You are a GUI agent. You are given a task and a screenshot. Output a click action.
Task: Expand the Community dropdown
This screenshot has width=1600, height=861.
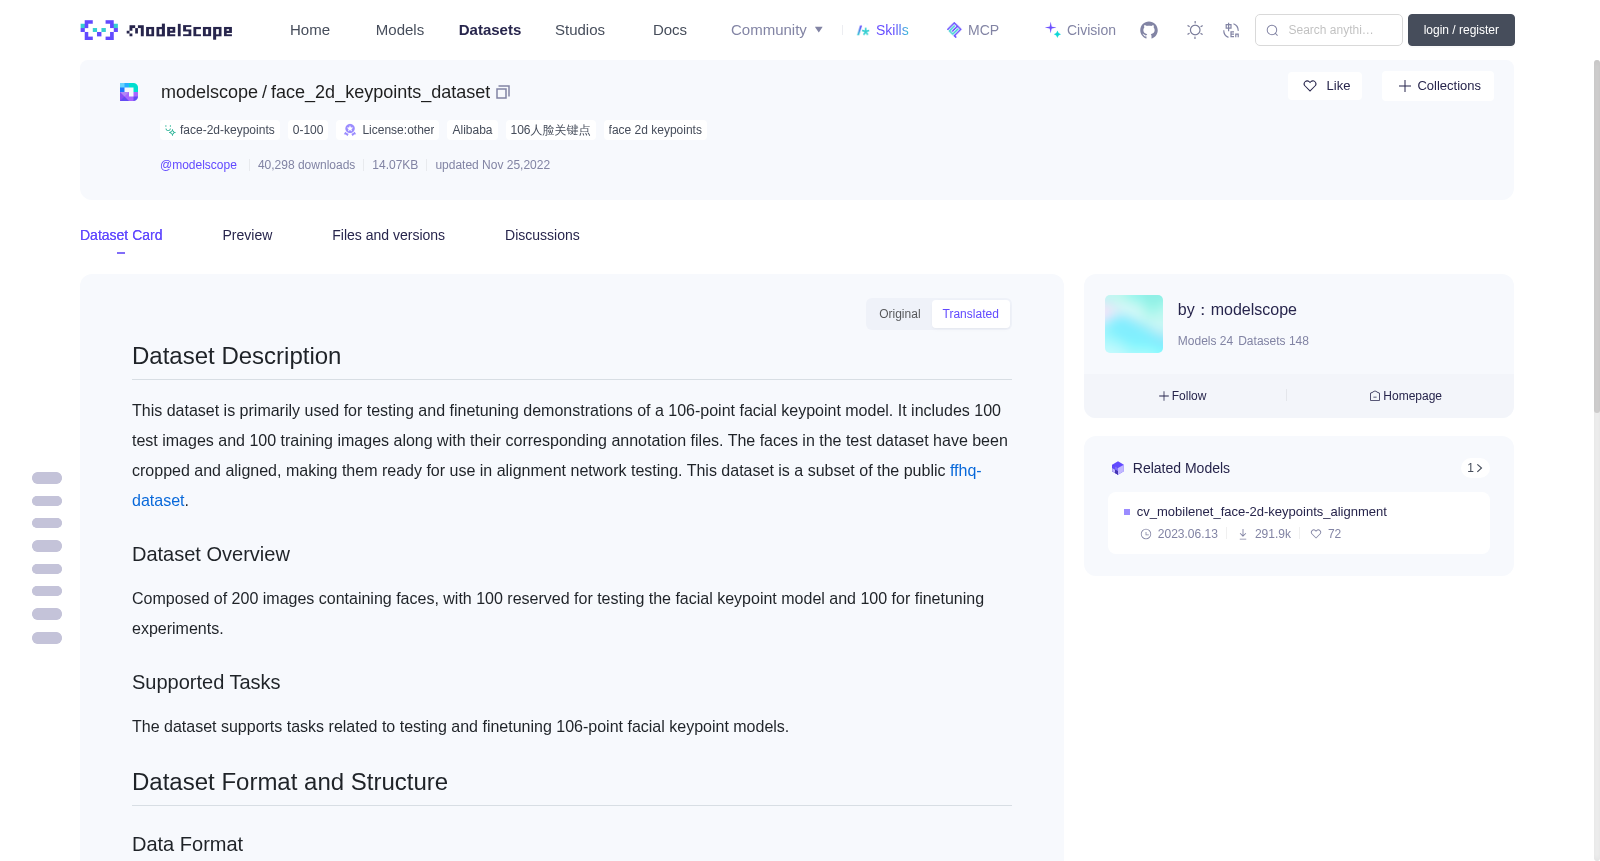[777, 30]
